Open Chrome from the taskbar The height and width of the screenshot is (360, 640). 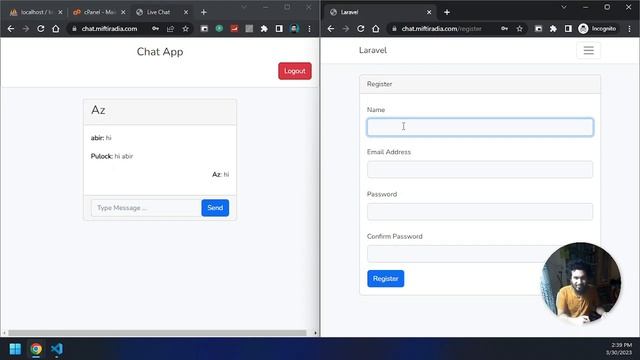36,349
